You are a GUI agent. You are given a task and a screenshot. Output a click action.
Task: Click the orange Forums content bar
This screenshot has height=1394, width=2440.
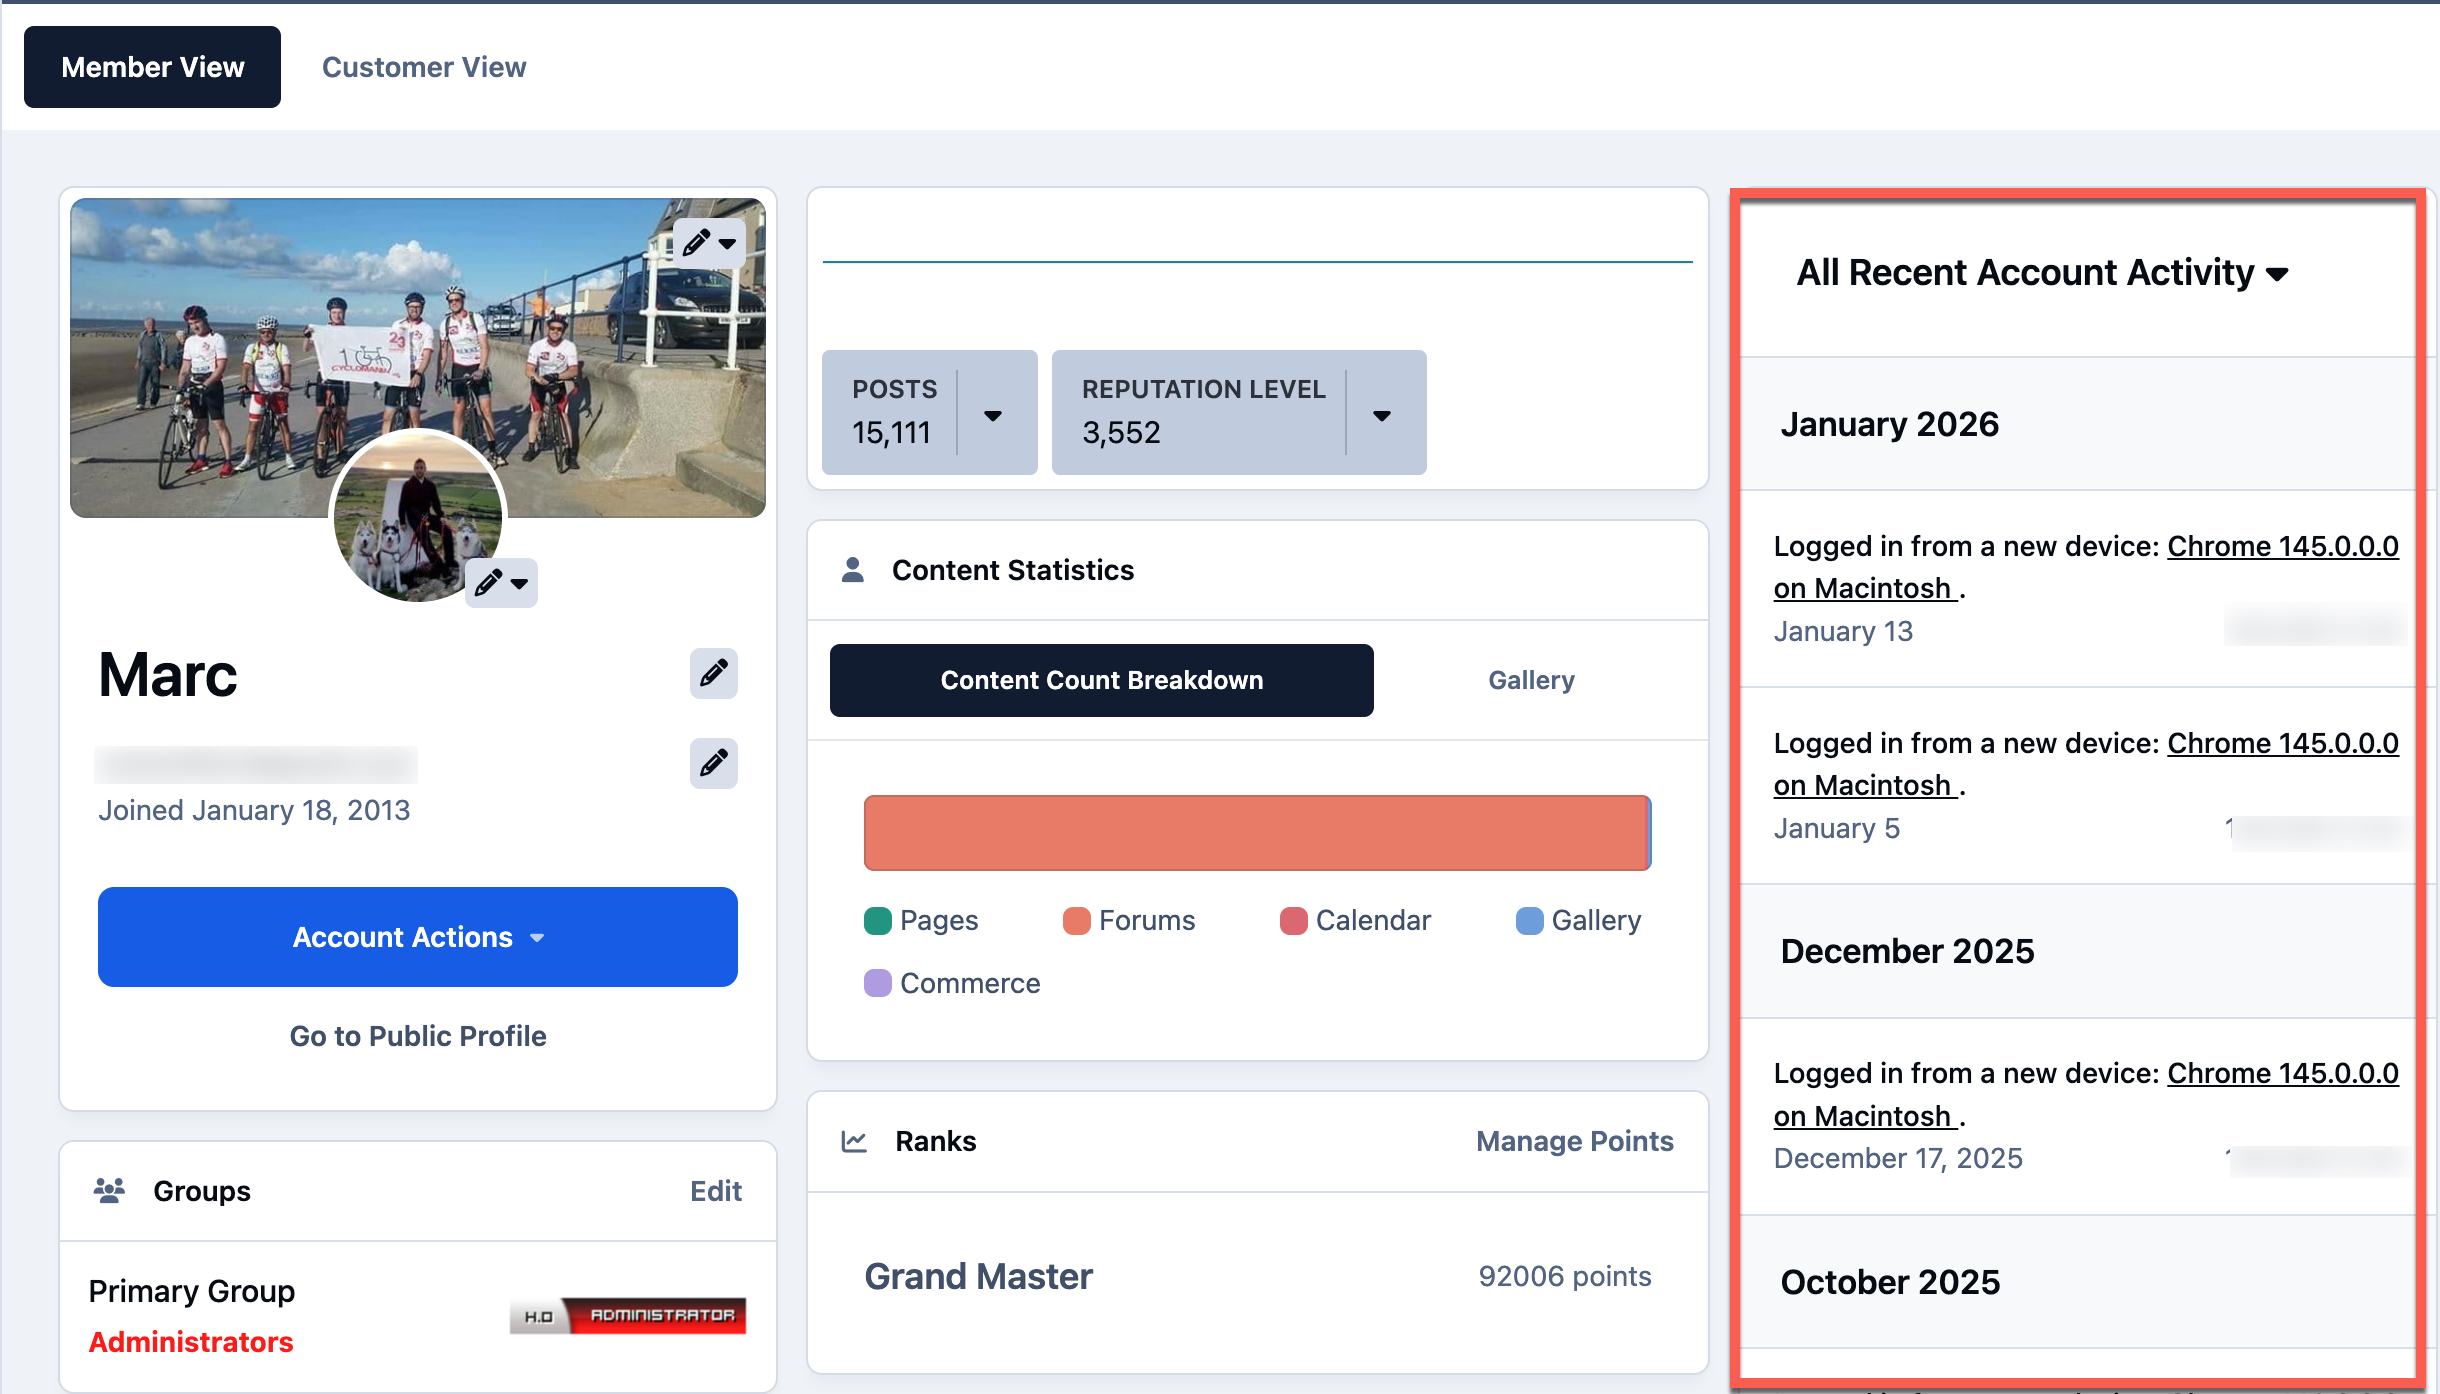click(1255, 833)
